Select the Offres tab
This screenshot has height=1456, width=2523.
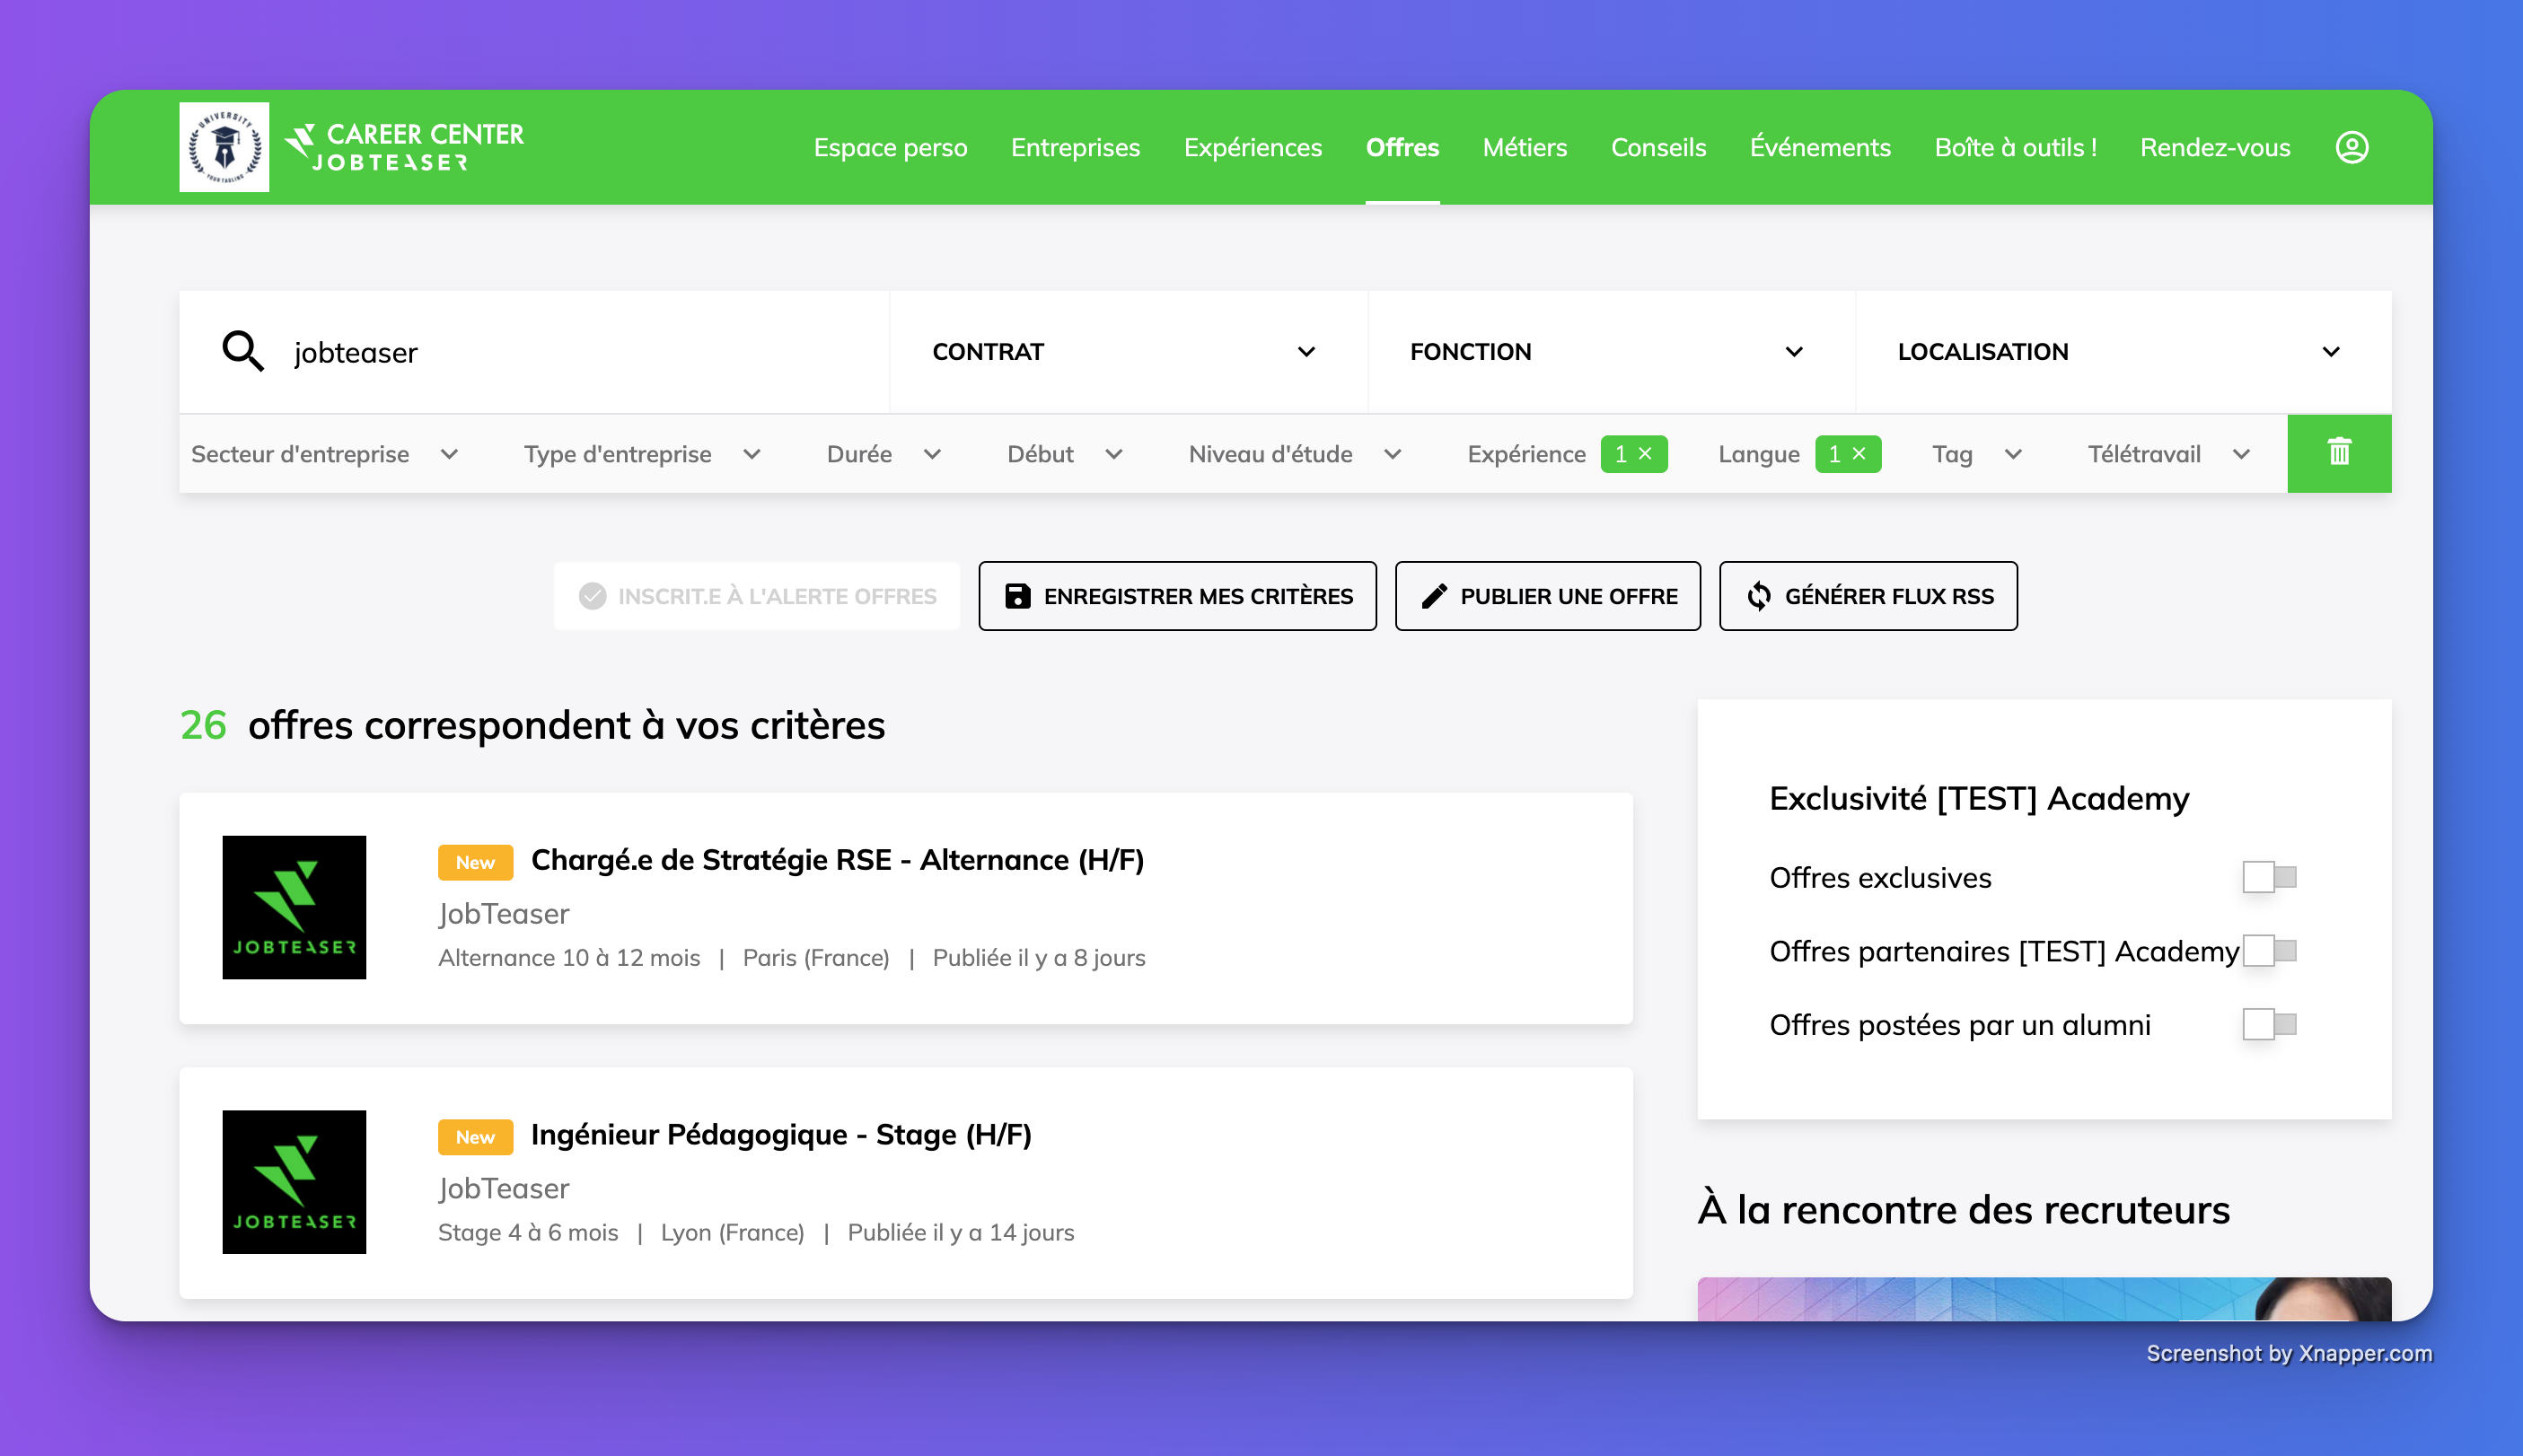click(1402, 147)
